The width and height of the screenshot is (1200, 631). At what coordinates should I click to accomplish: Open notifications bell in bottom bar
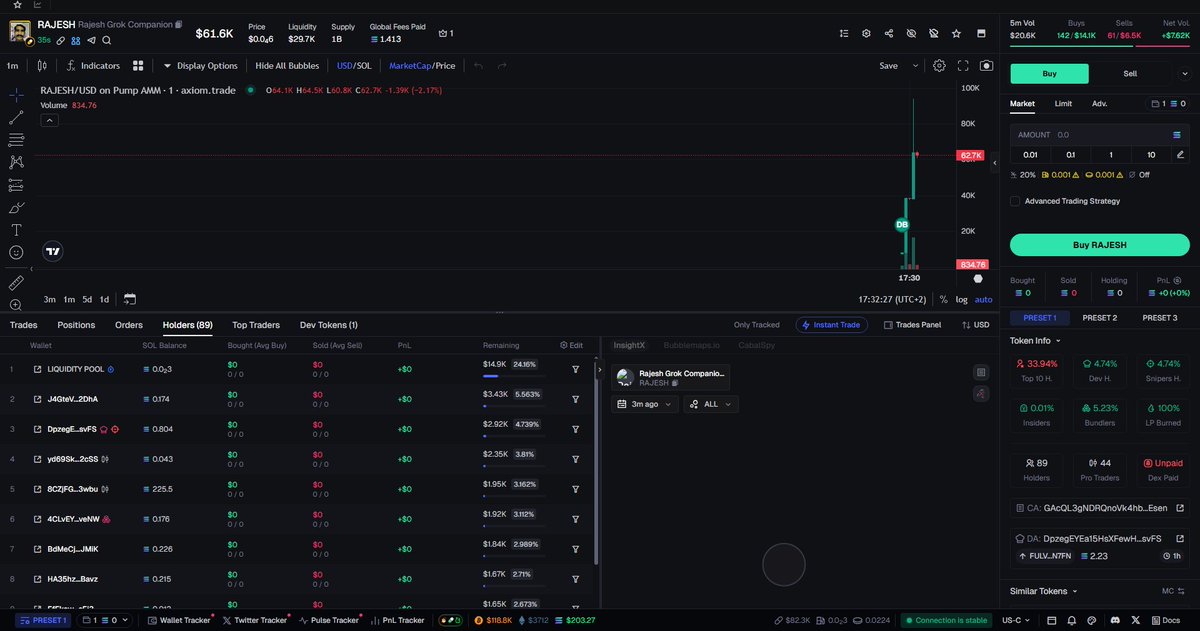(1072, 620)
